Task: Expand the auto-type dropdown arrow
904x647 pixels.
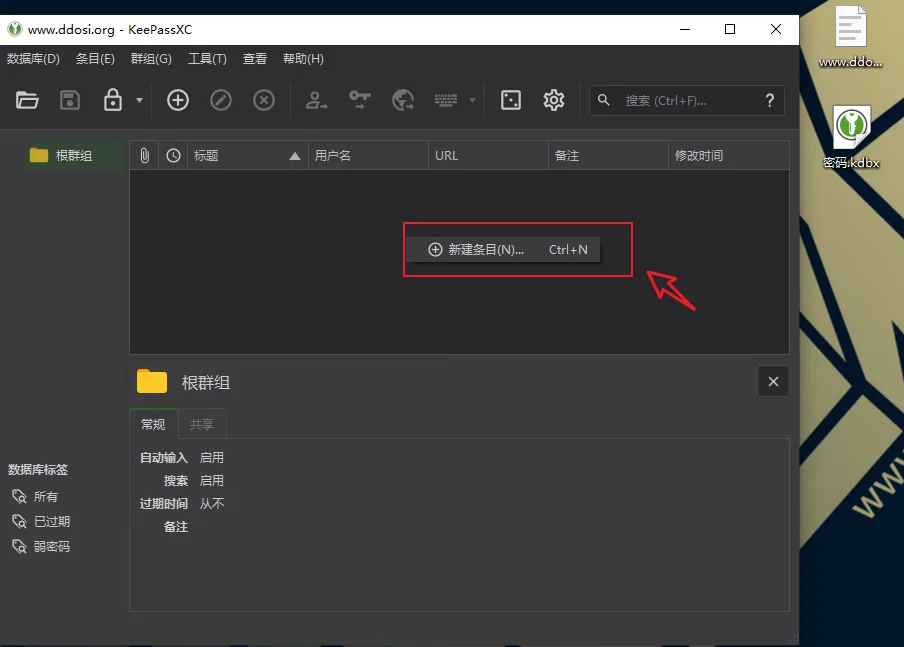Action: point(472,100)
